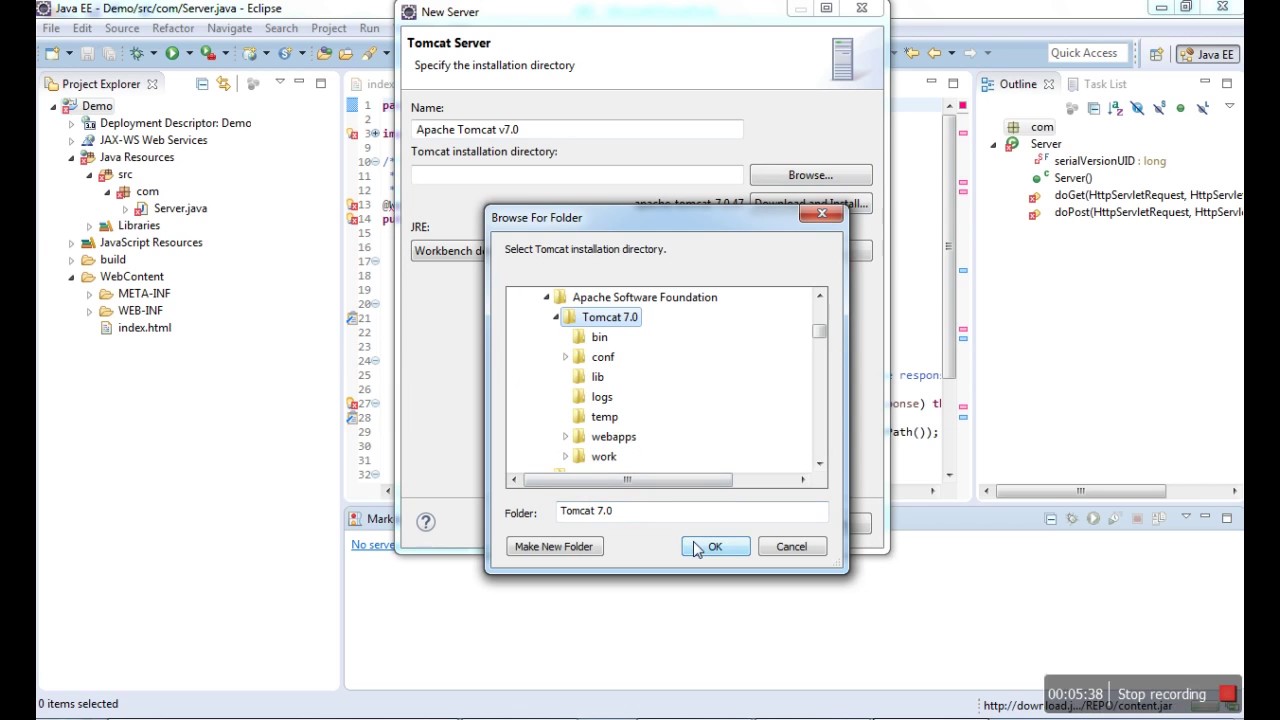Click OK in Browse For Folder

[x=716, y=546]
